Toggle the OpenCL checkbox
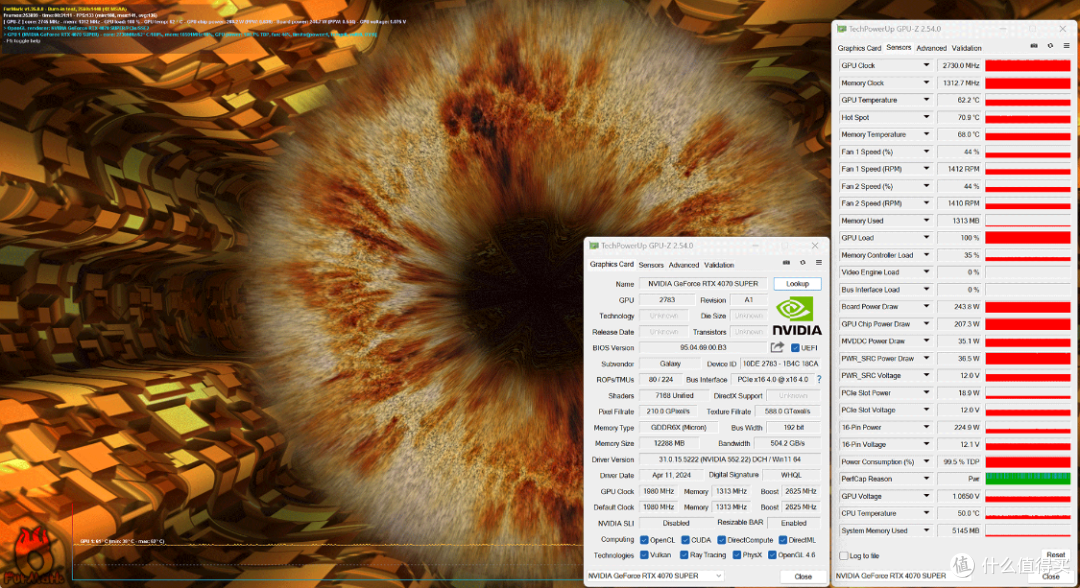 coord(644,540)
